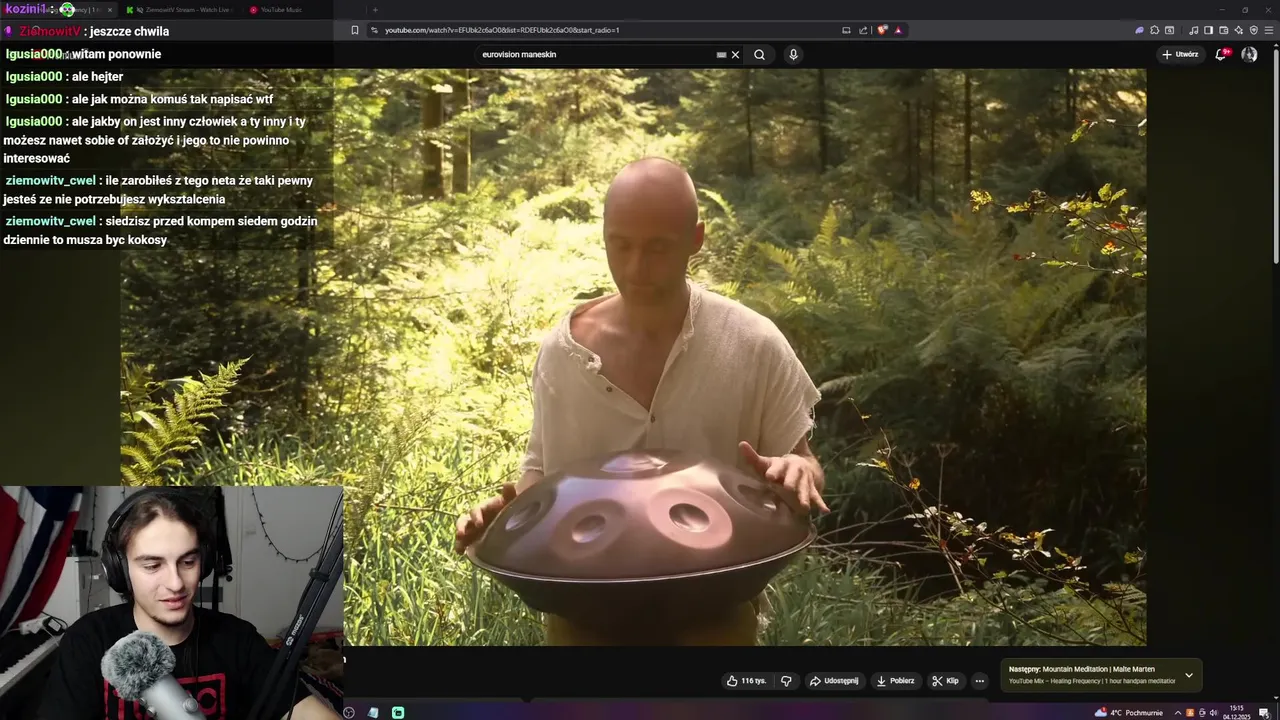The width and height of the screenshot is (1280, 720).
Task: Switch to the ZiemowitV Stream tab
Action: [x=180, y=10]
